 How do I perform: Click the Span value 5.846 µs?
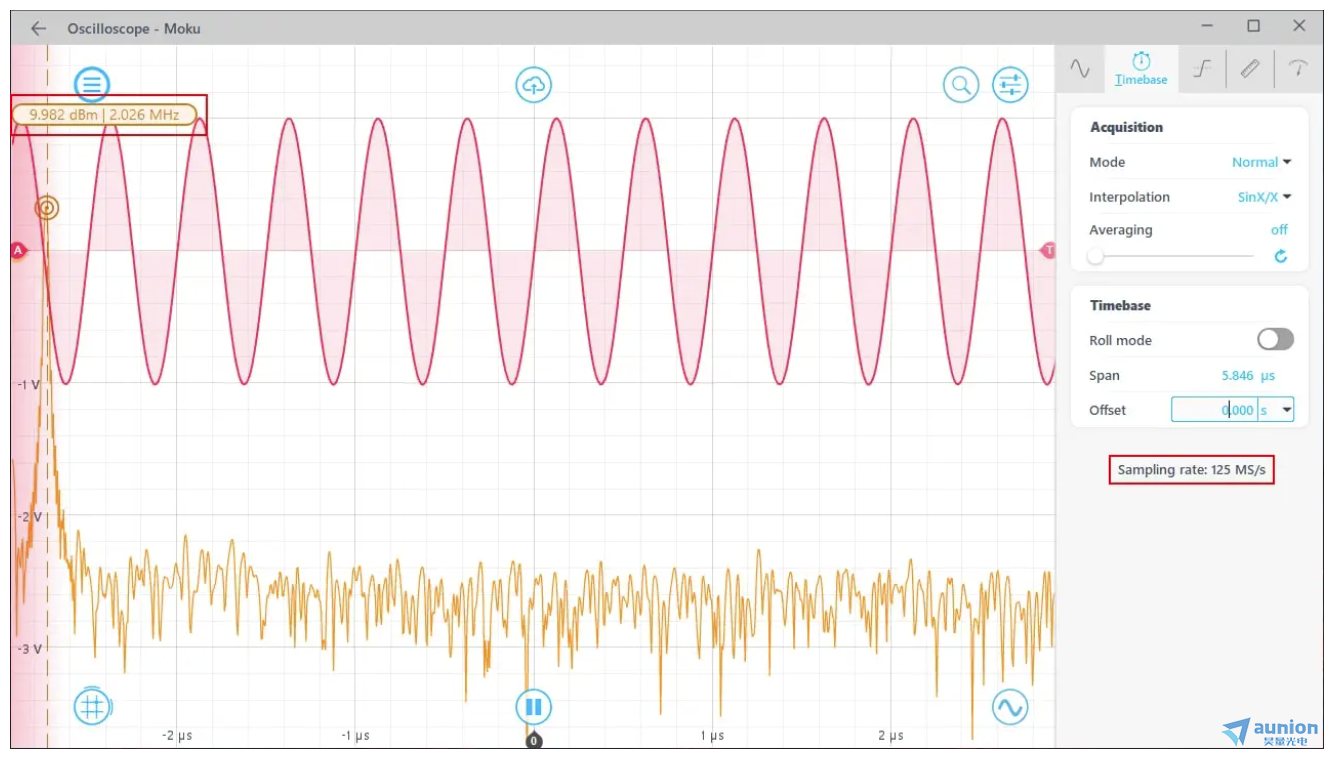1248,376
